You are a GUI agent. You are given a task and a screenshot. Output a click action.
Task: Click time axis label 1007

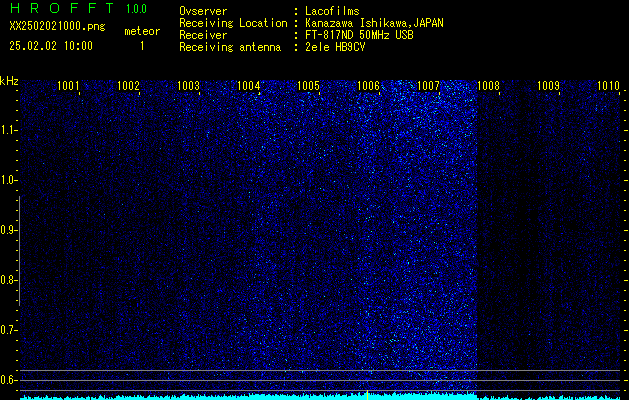pos(428,85)
